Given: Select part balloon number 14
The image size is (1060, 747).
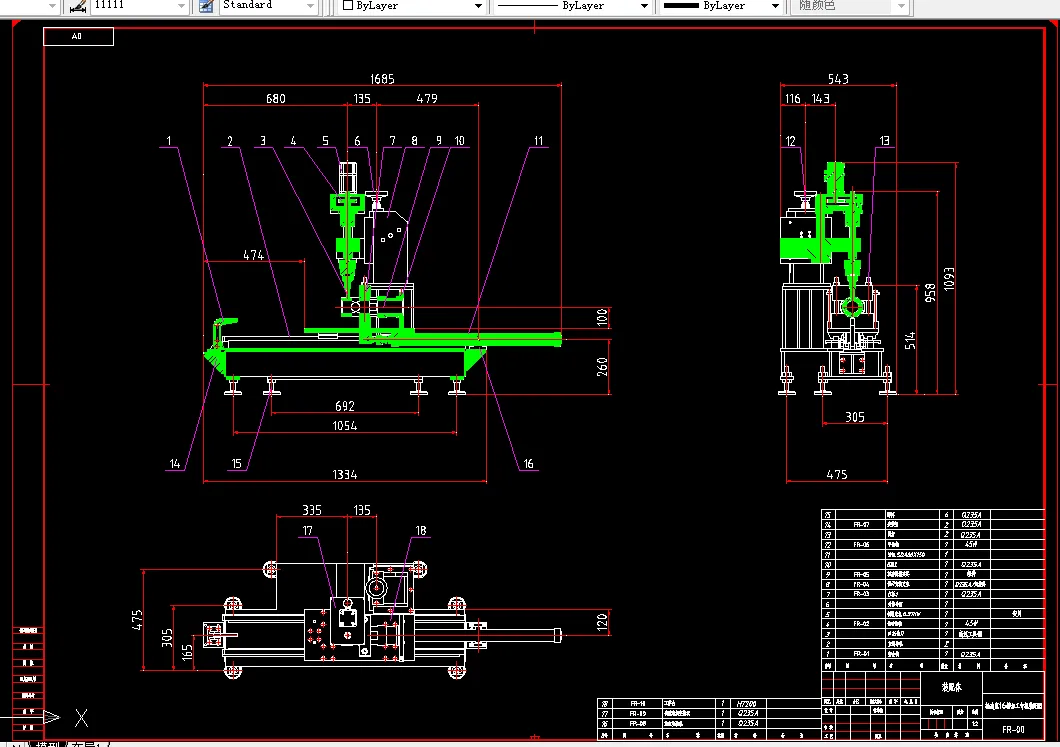Looking at the screenshot, I should pos(175,464).
